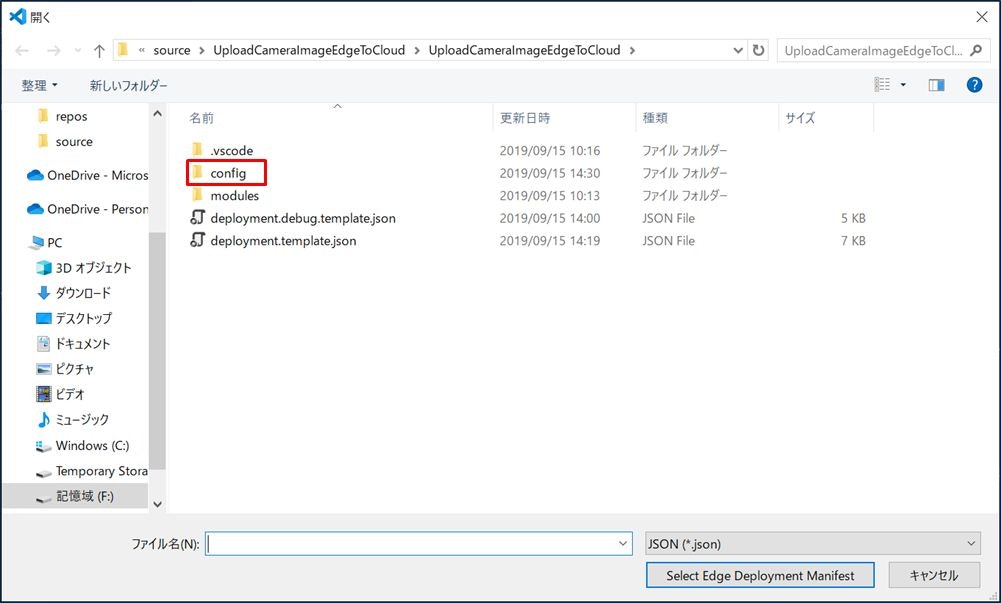
Task: Open OneDrive - Personal in sidebar
Action: click(x=87, y=209)
